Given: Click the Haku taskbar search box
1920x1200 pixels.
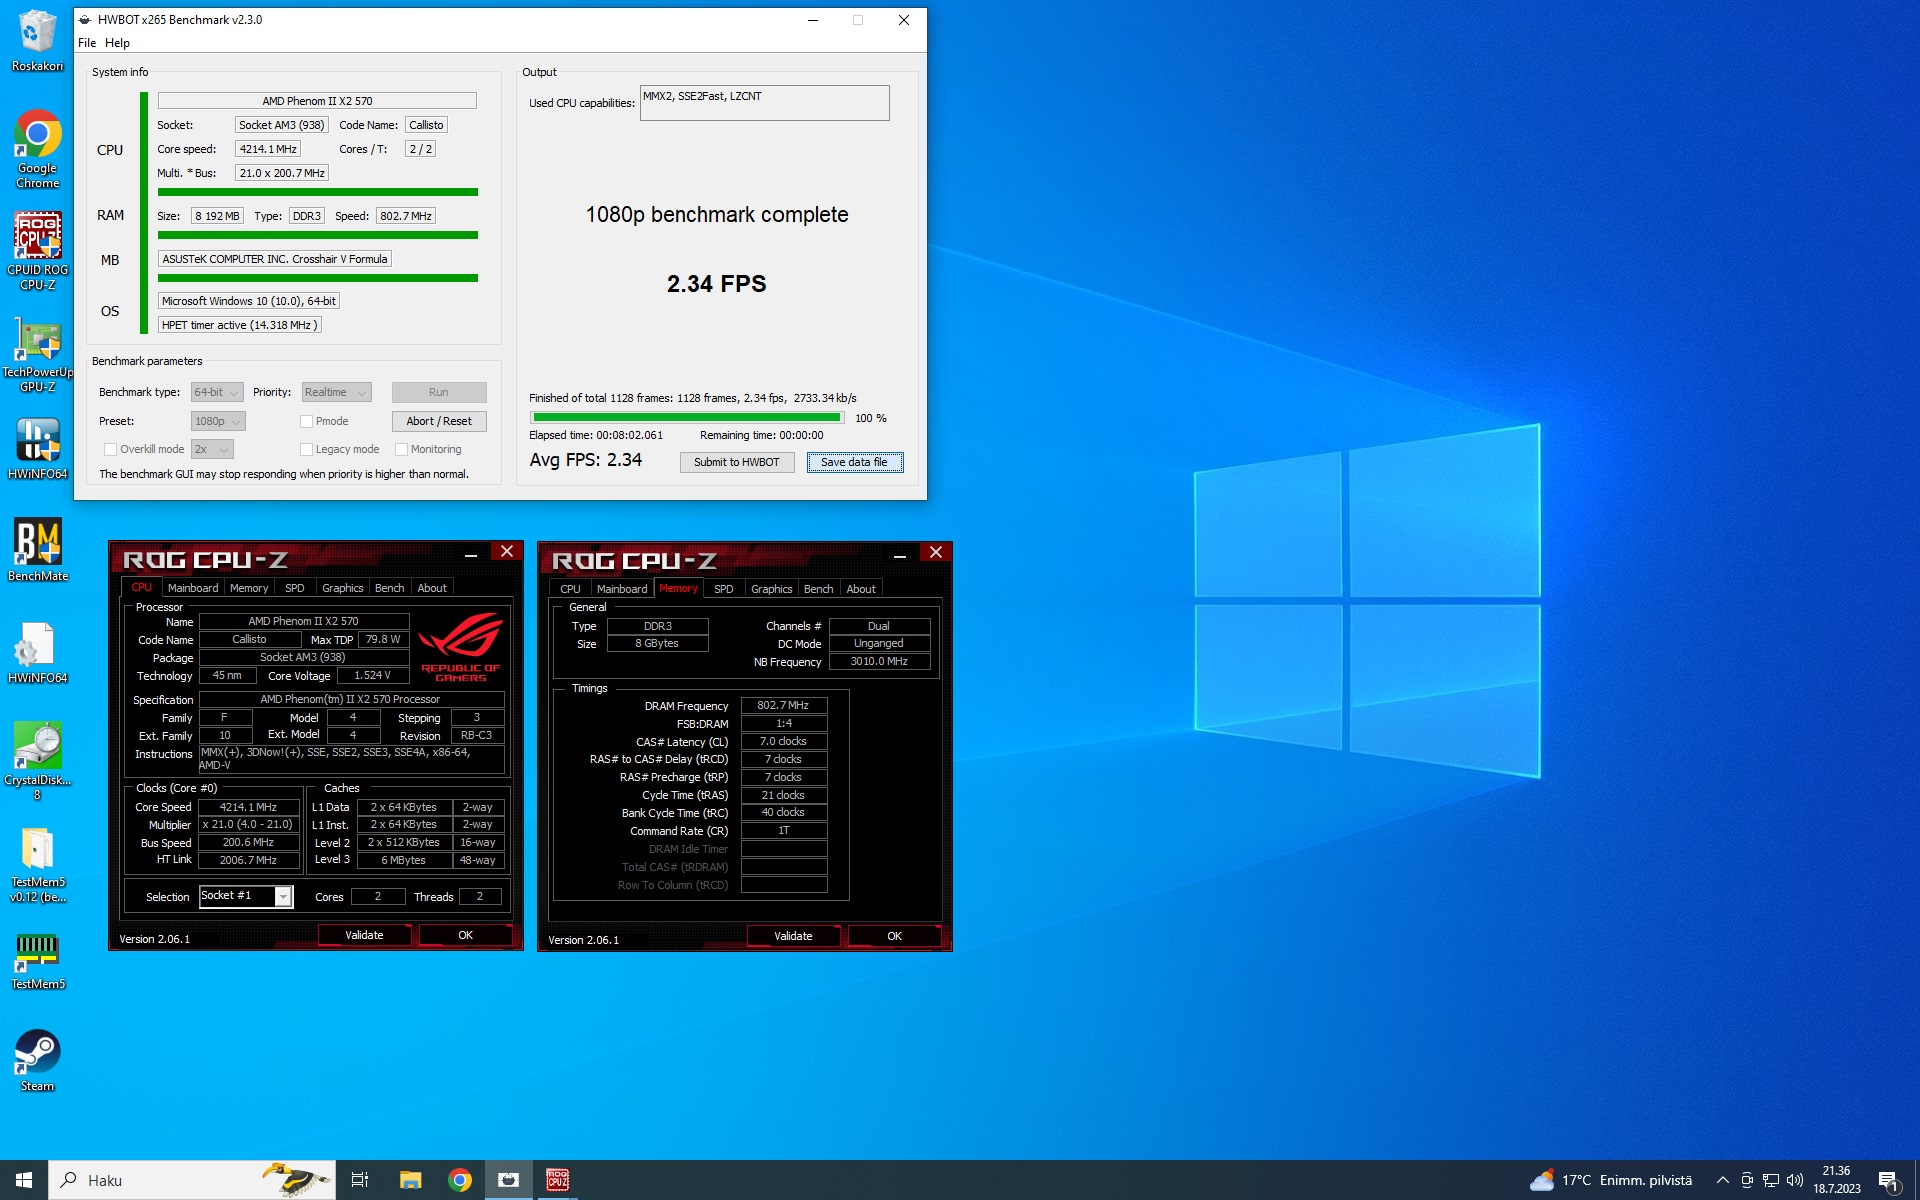Looking at the screenshot, I should [x=192, y=1180].
